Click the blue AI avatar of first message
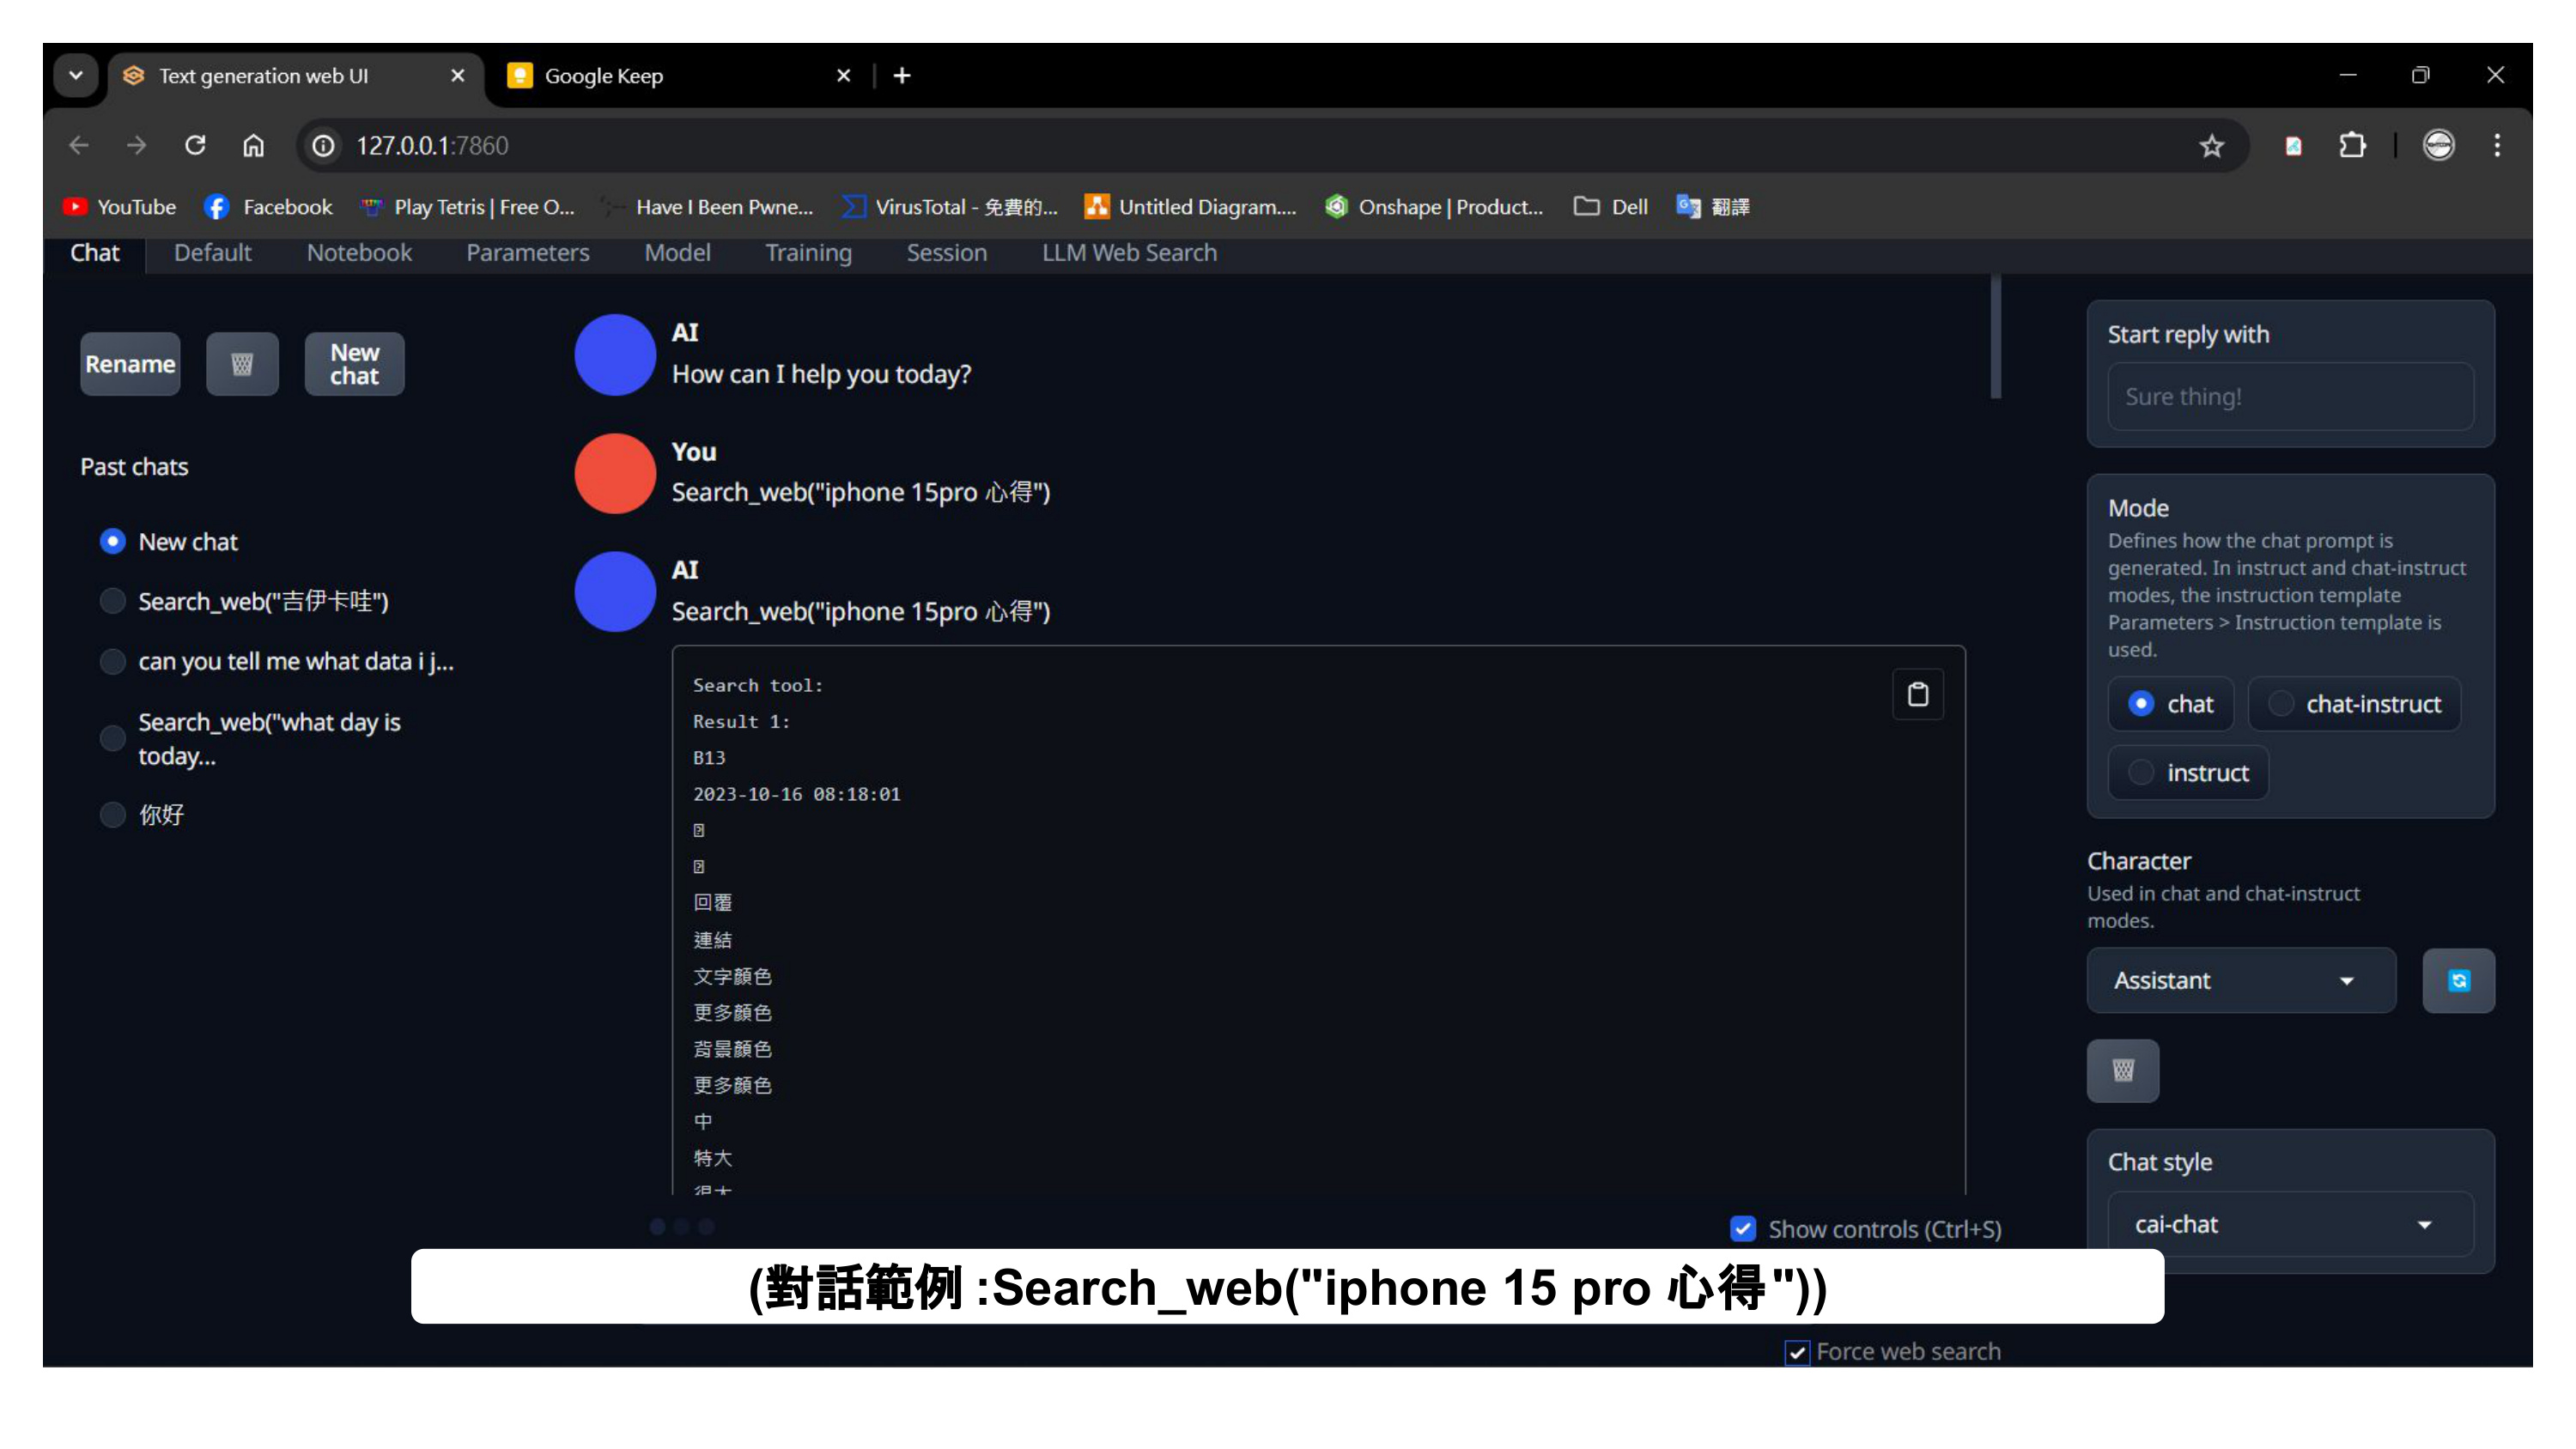The height and width of the screenshot is (1449, 2576). point(615,355)
